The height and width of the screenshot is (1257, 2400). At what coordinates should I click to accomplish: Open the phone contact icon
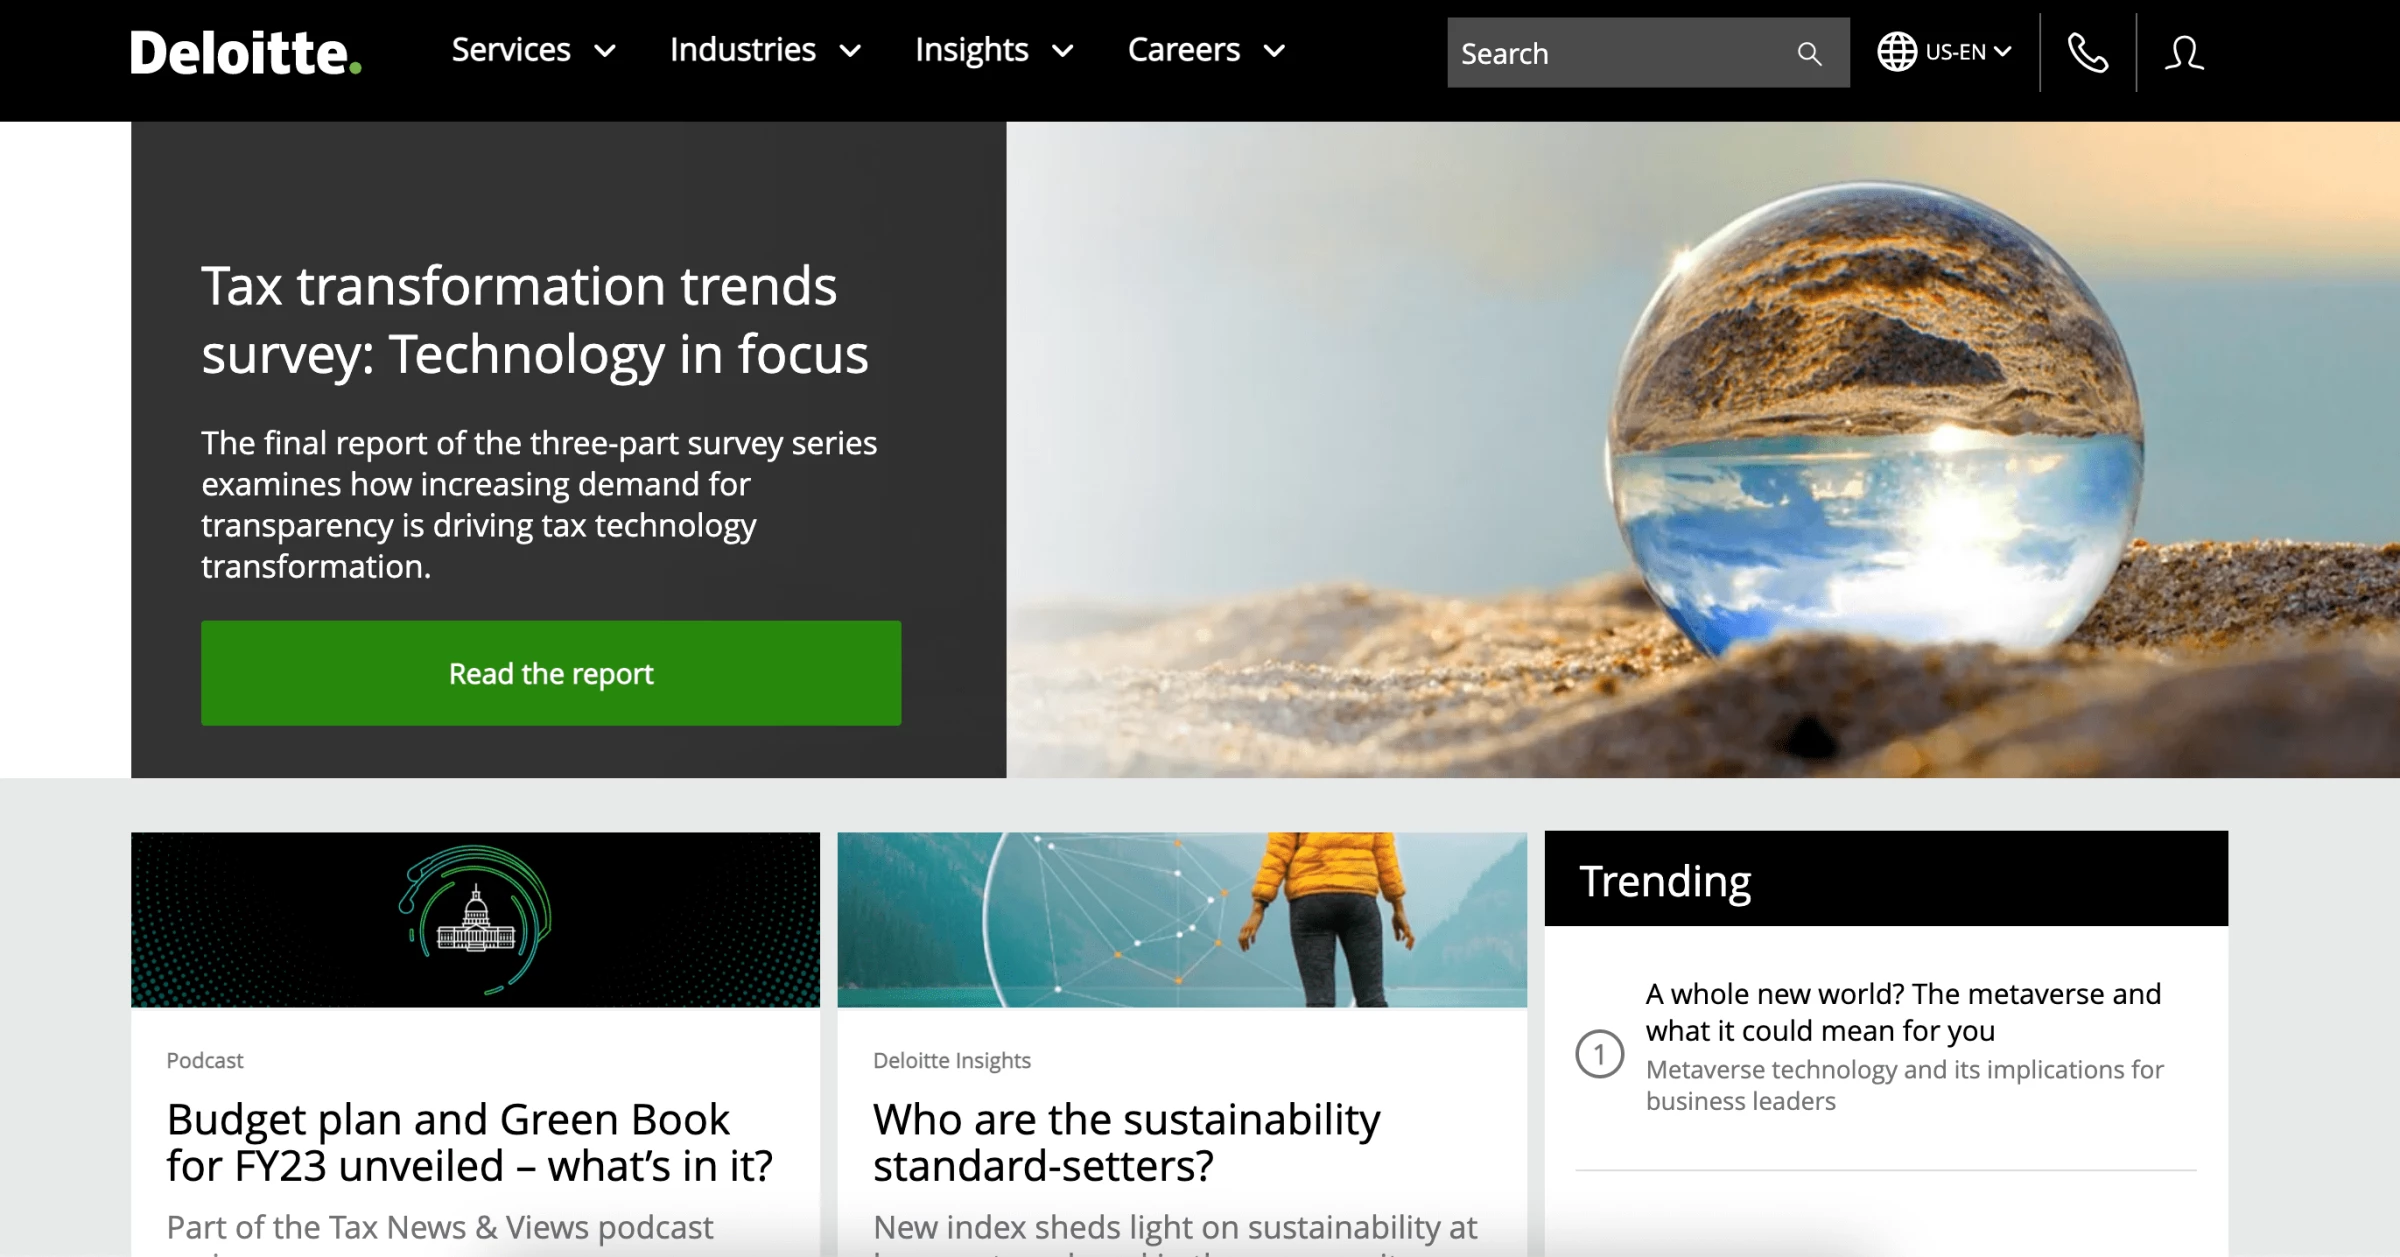point(2088,53)
